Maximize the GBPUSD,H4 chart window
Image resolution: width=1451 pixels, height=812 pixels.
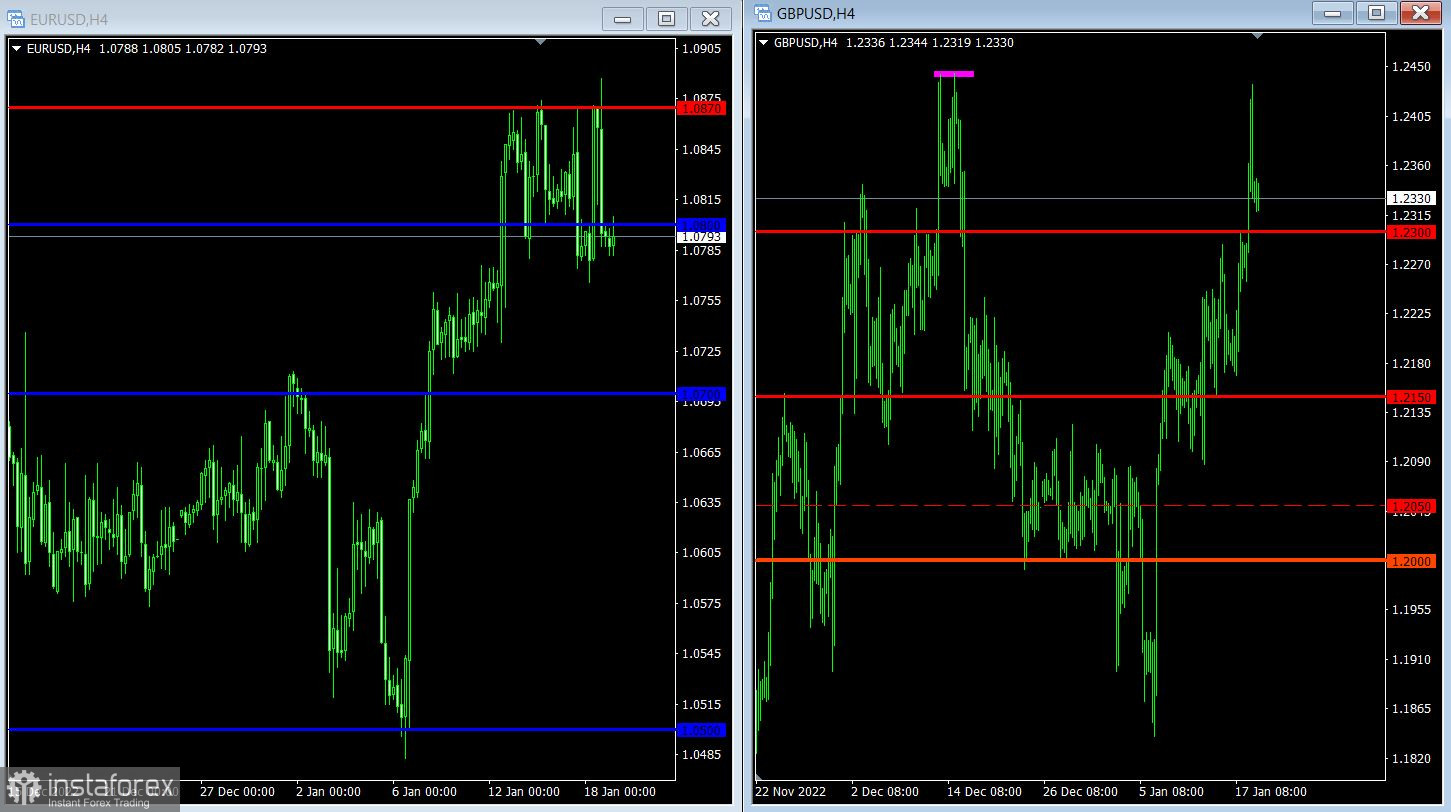click(1376, 12)
